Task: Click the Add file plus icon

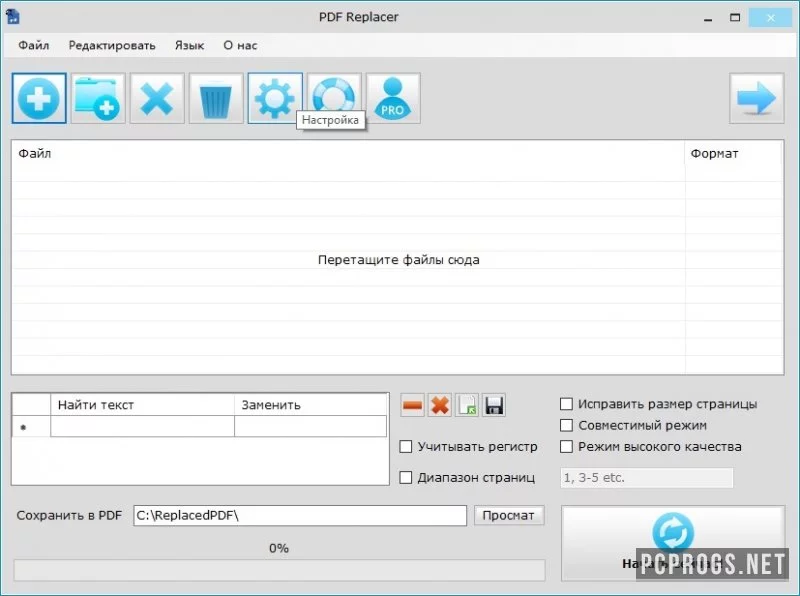Action: pos(39,98)
